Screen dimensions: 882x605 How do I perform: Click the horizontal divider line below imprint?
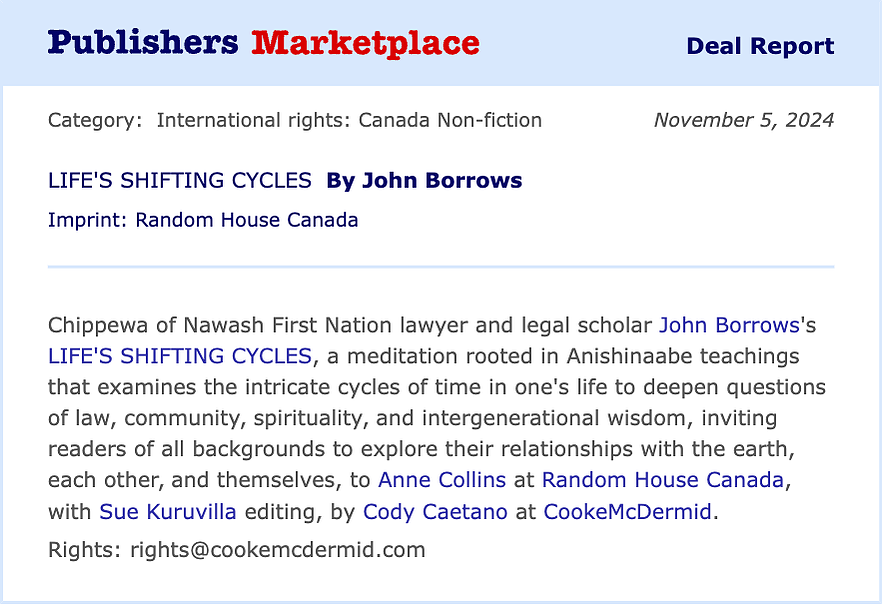441,267
